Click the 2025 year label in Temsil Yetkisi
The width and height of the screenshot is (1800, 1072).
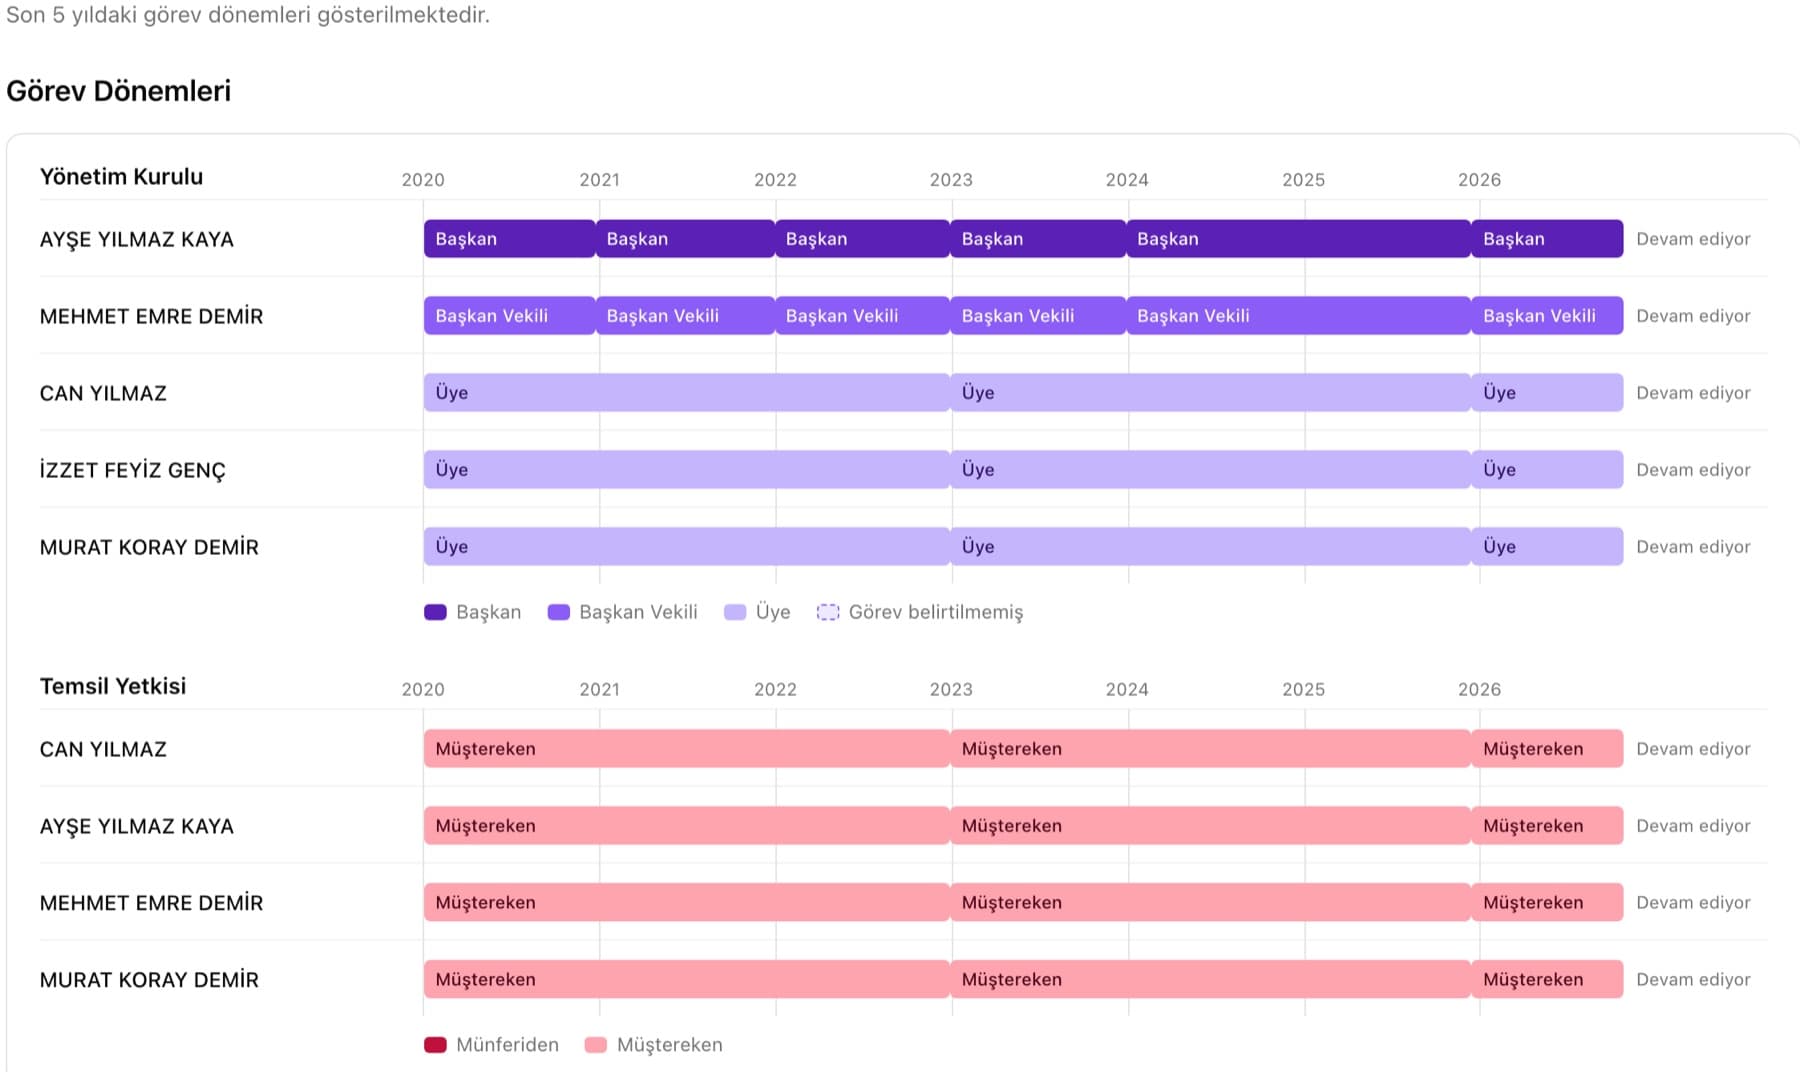1303,690
